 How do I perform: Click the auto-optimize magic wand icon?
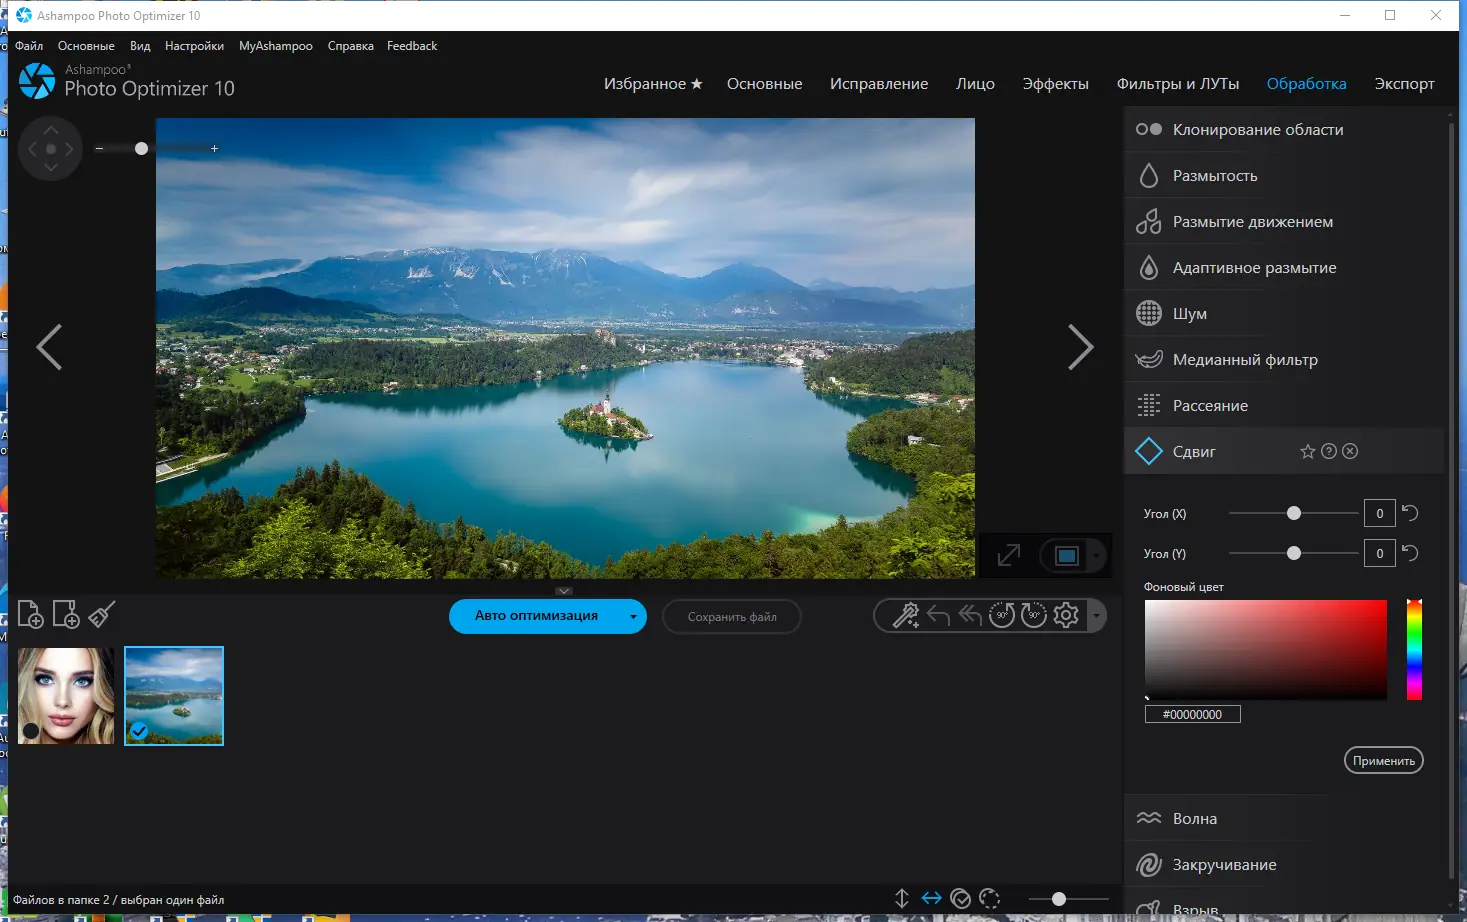point(905,616)
